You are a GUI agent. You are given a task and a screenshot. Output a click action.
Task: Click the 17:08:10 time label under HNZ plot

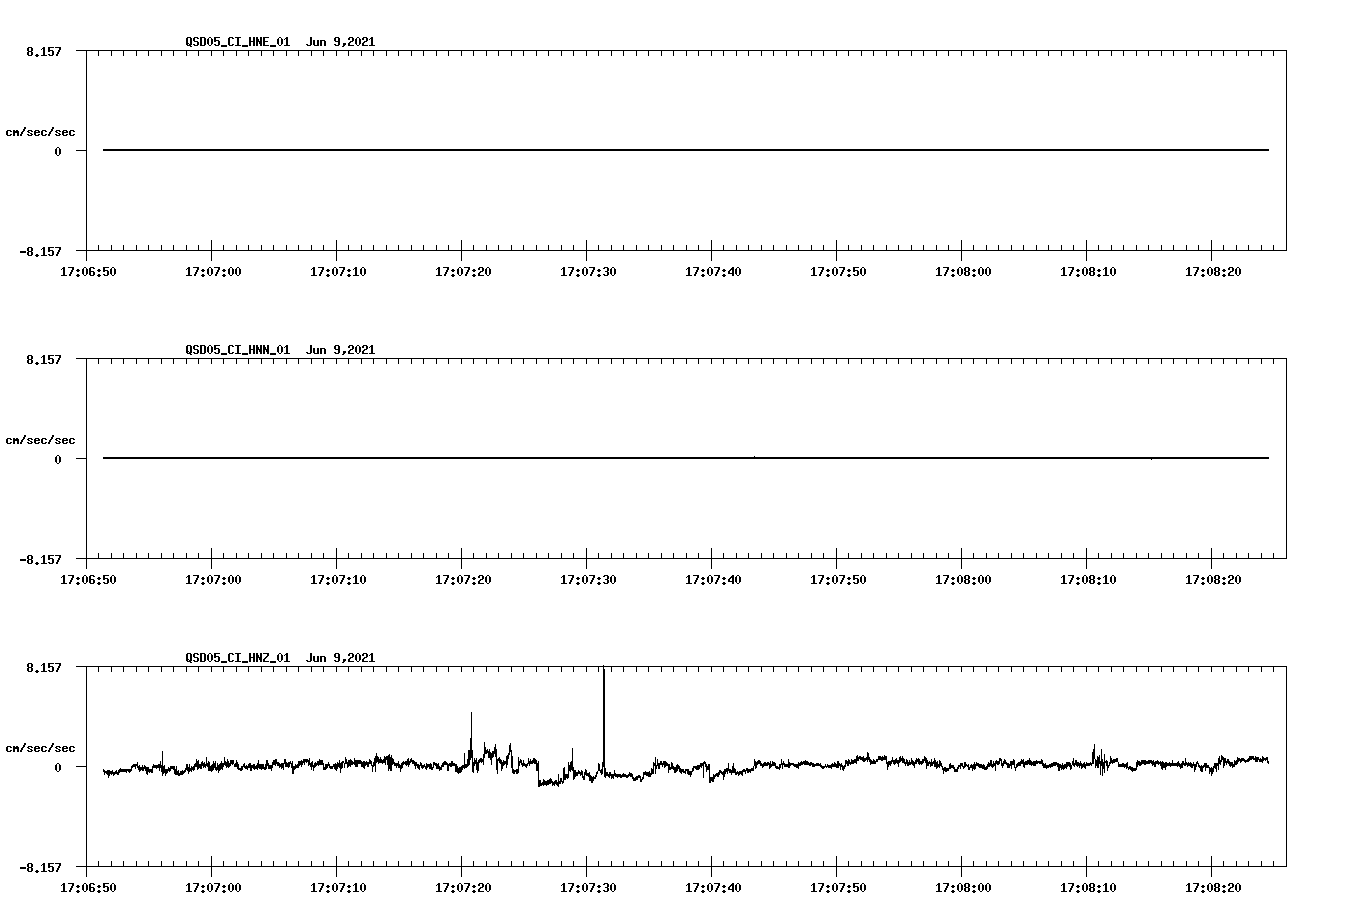1088,887
